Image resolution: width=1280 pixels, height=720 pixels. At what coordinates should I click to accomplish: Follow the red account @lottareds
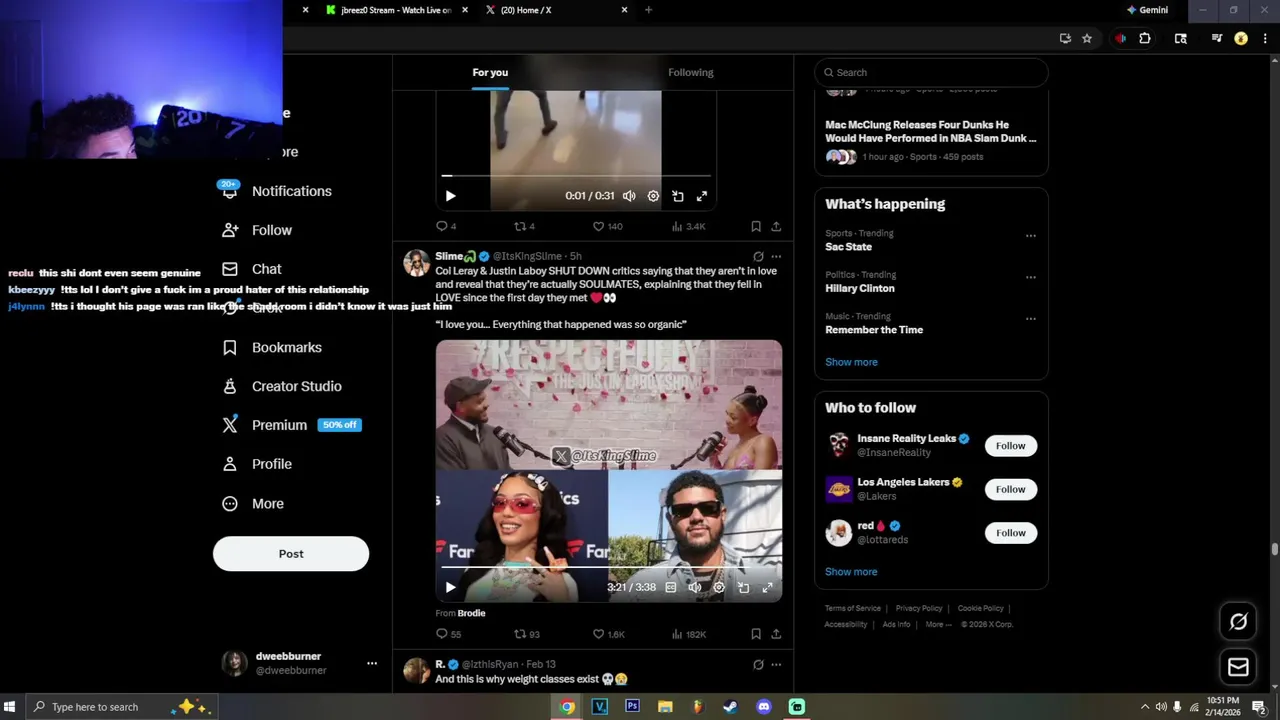(1010, 533)
